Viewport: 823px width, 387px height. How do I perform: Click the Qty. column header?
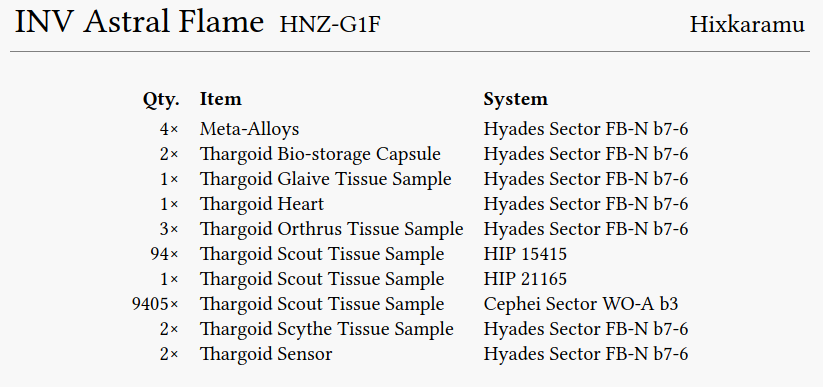[x=161, y=100]
